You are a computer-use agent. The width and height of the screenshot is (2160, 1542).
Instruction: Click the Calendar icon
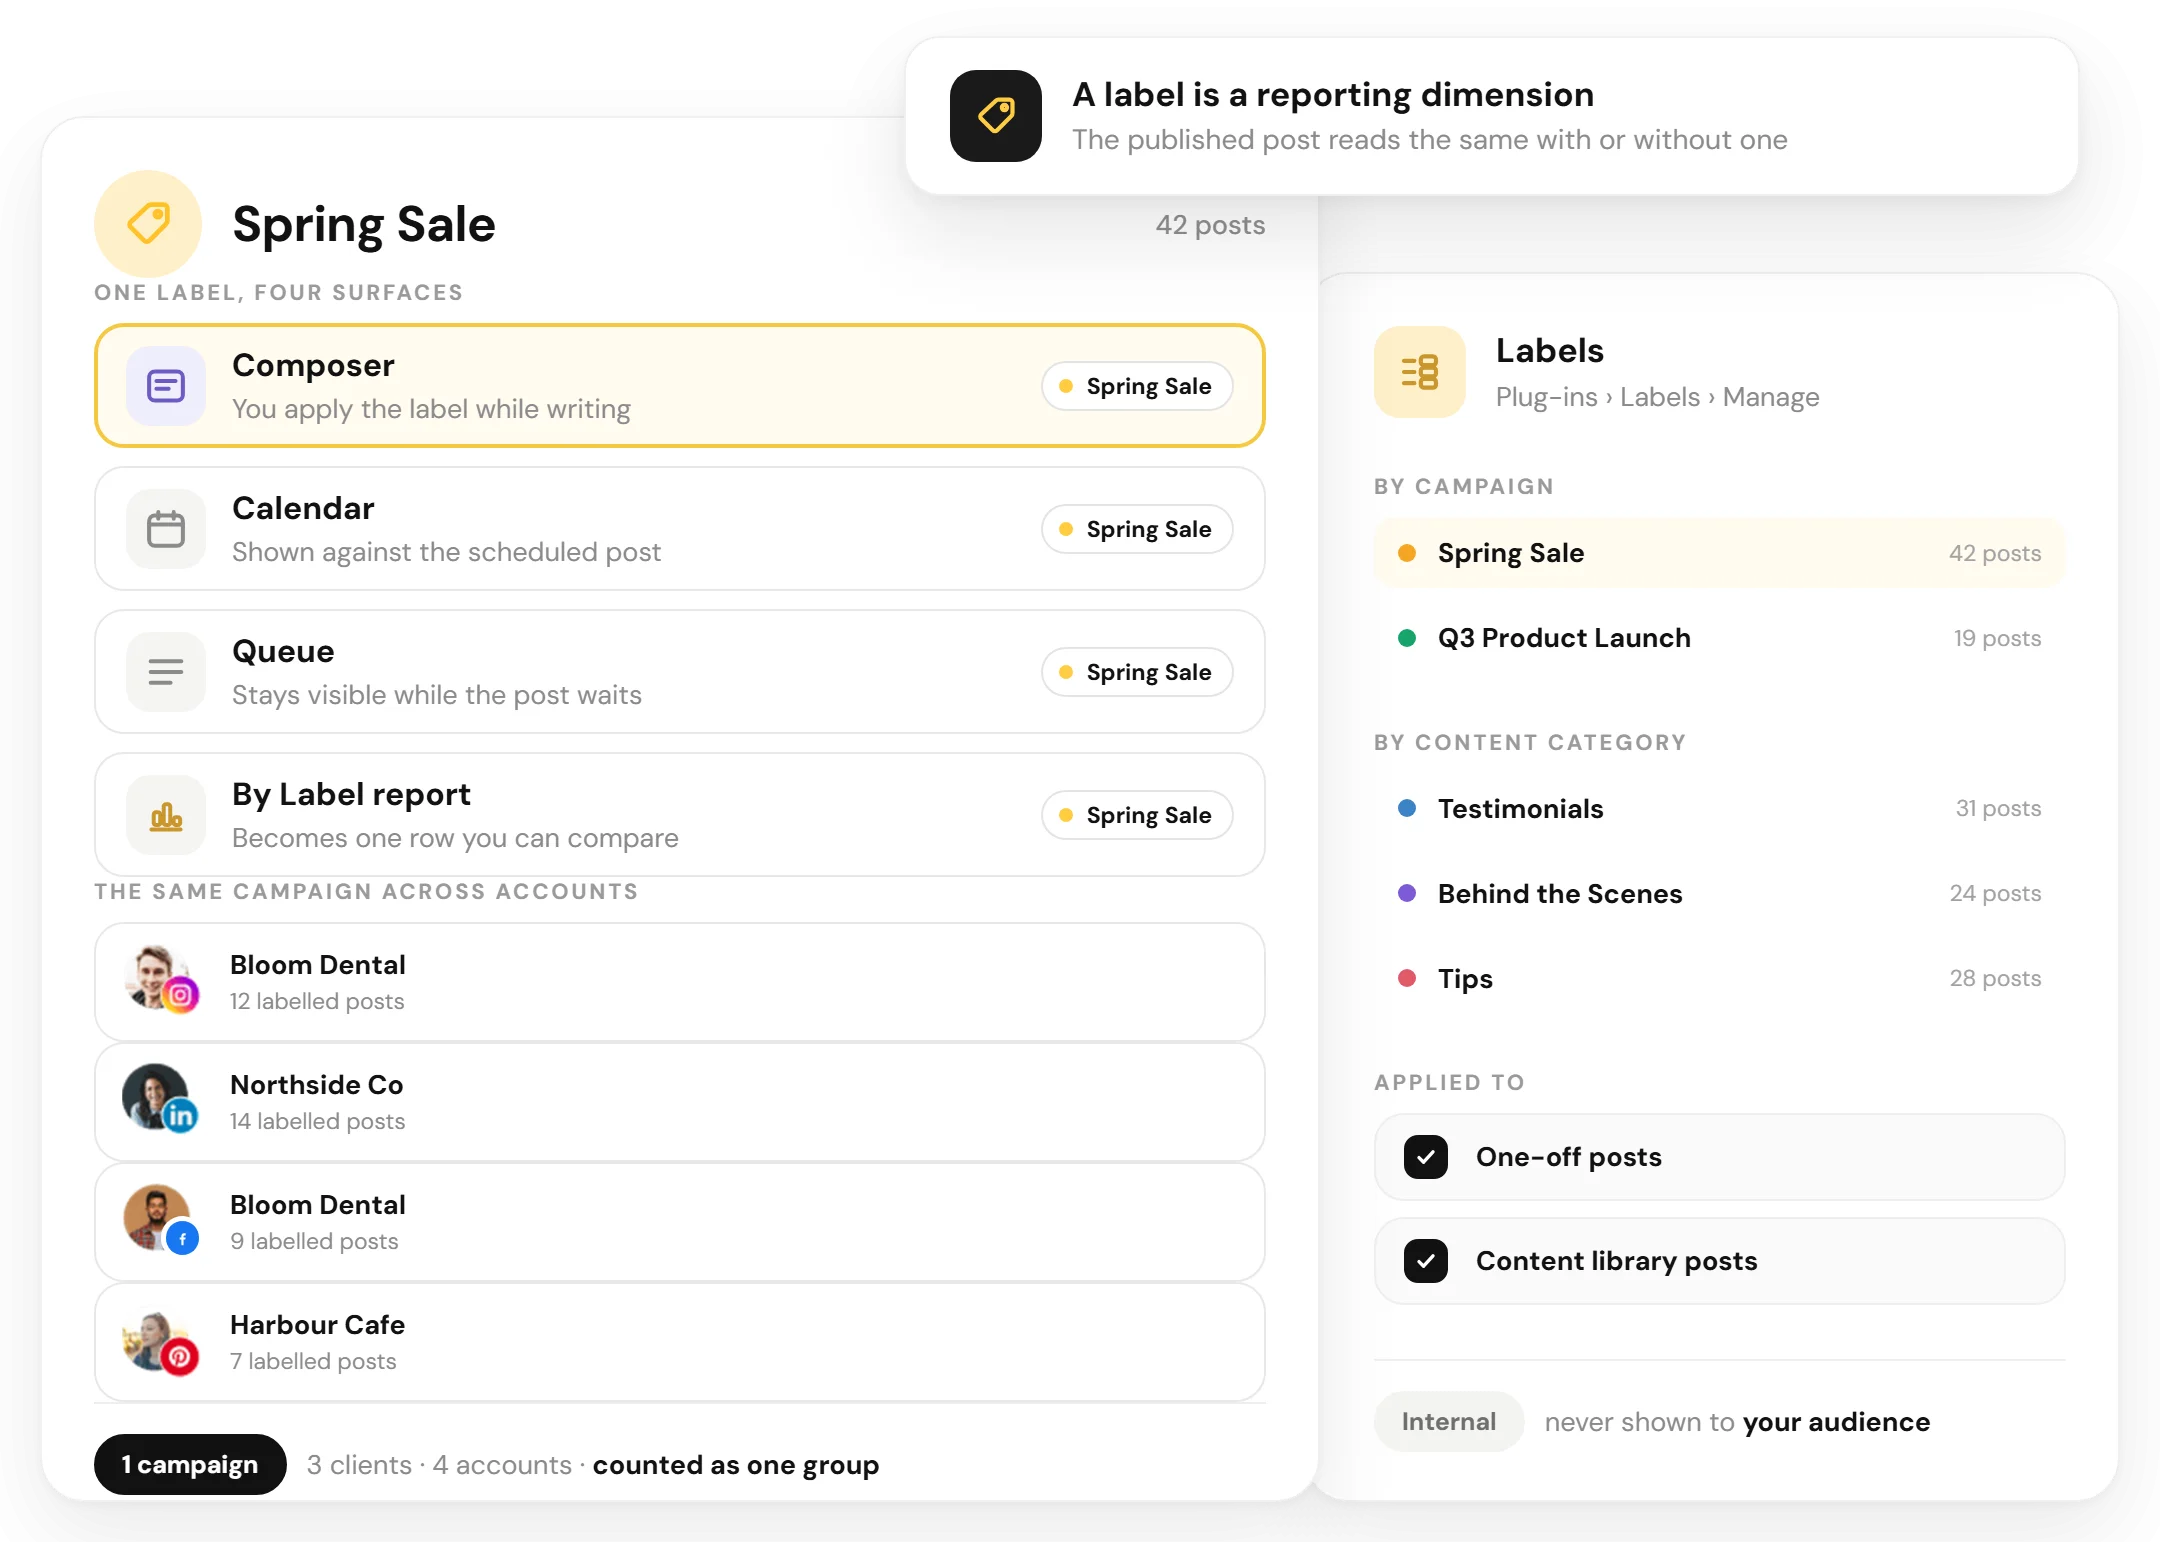166,529
